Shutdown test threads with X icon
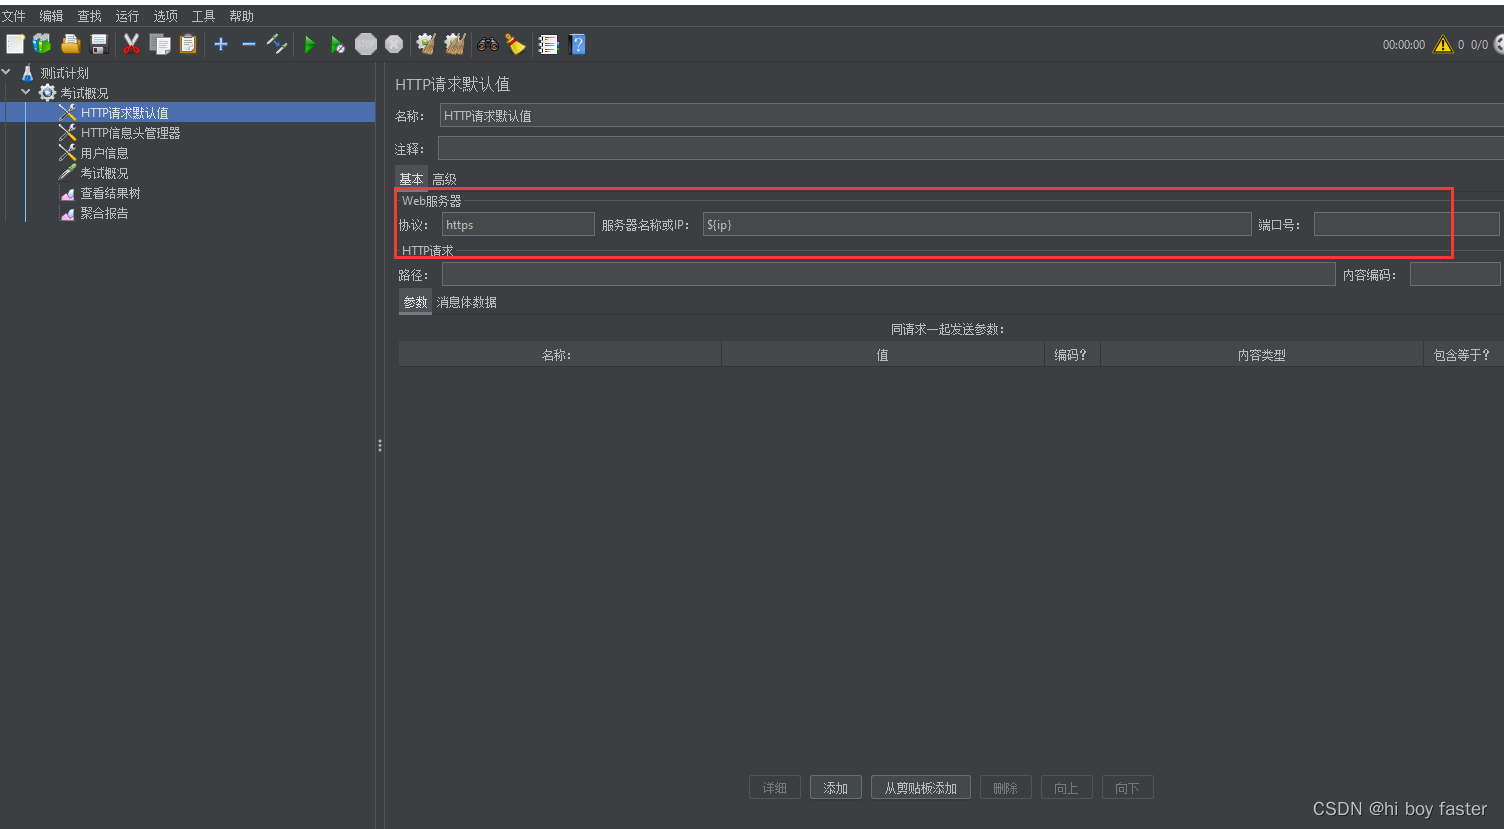The width and height of the screenshot is (1504, 829). coord(394,44)
